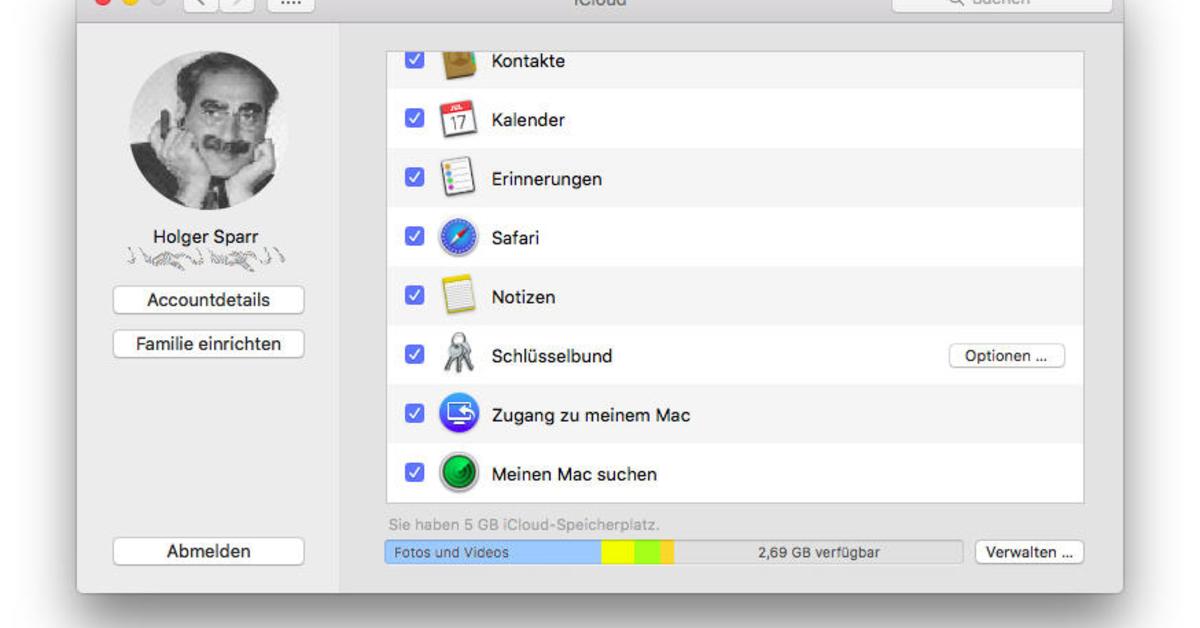Select the Kalender label
Screen dimensions: 1200x628
pos(528,120)
